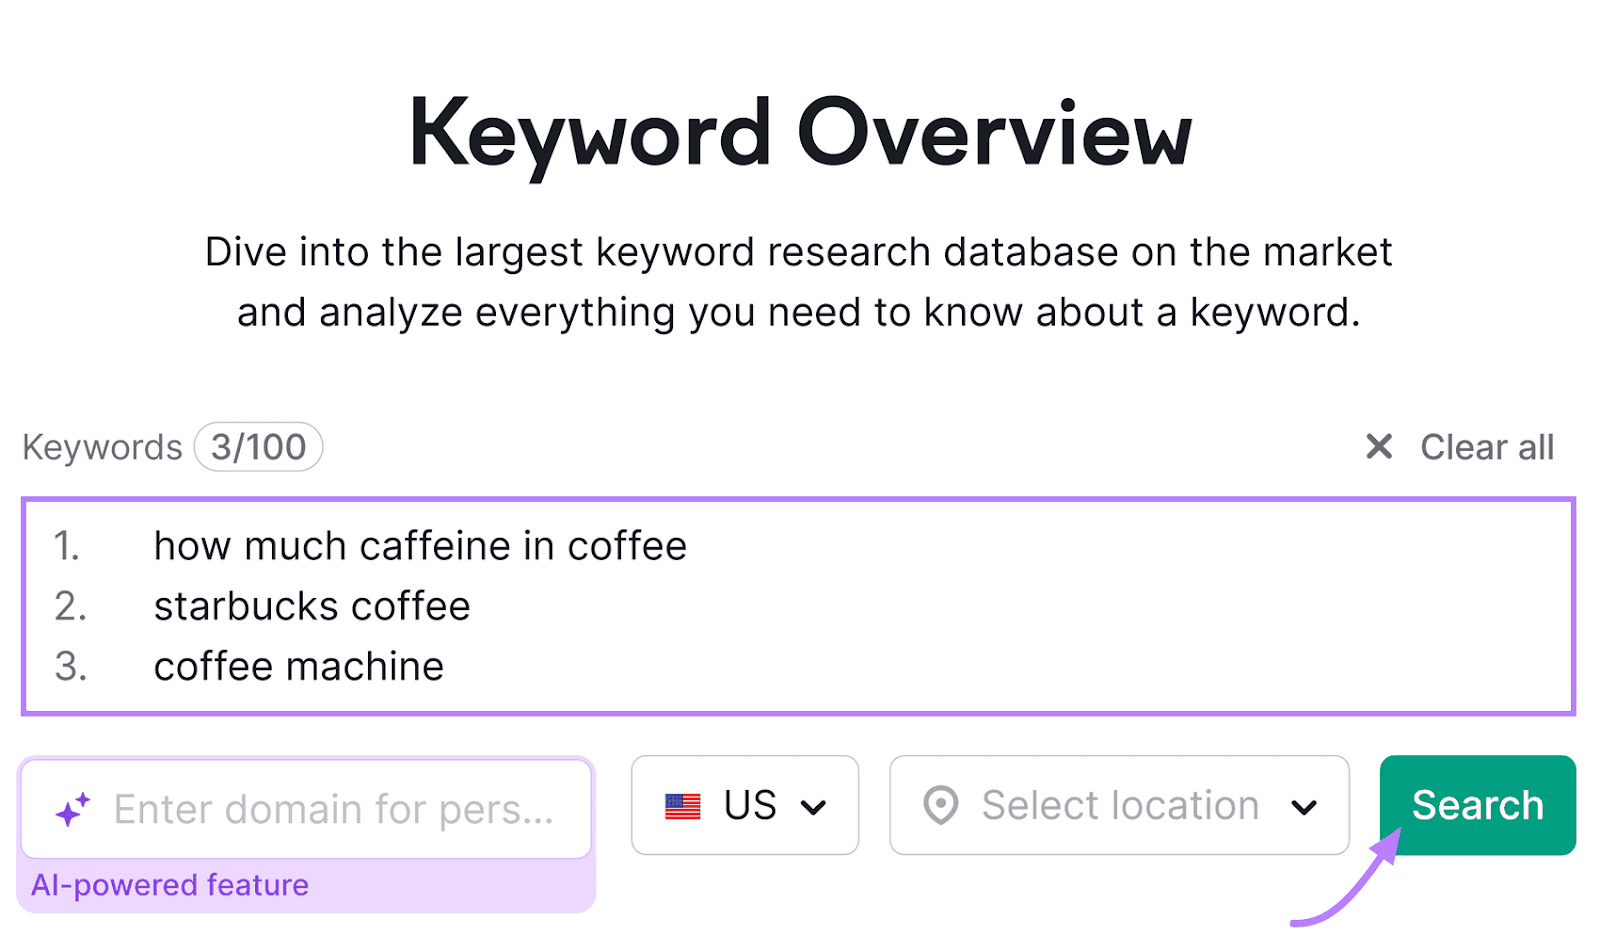The width and height of the screenshot is (1600, 951).
Task: Click the Keywords label
Action: (100, 447)
